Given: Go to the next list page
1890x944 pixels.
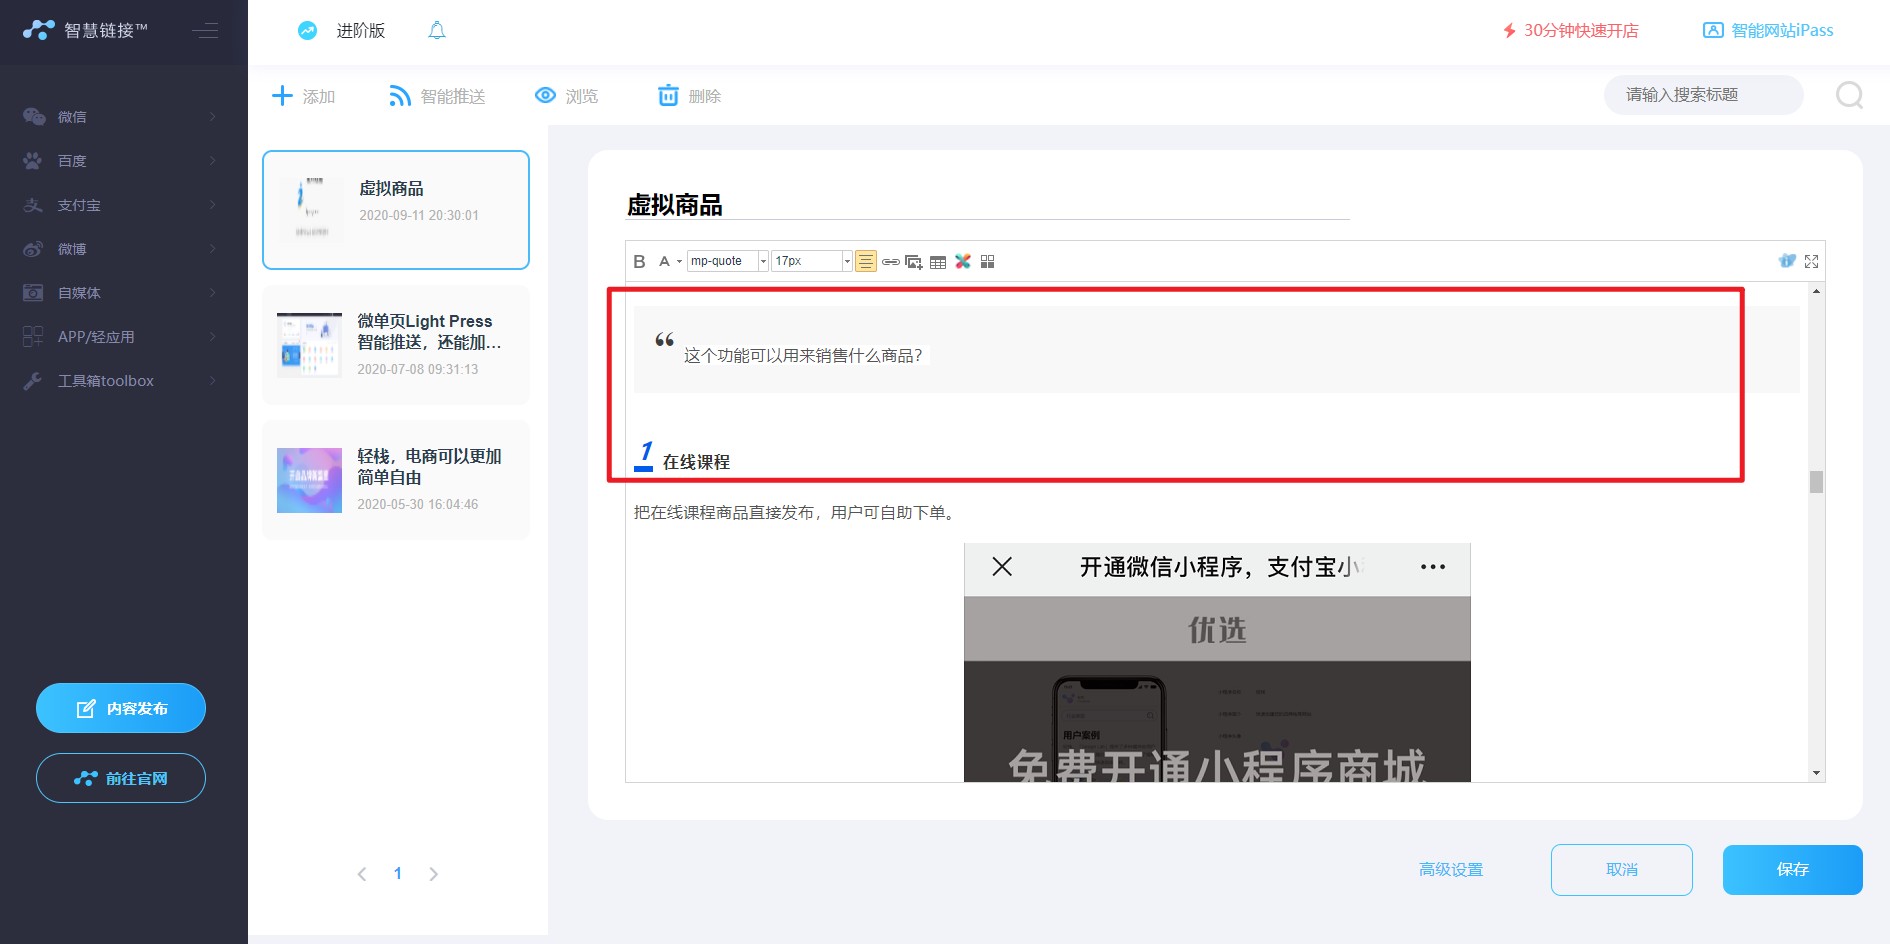Looking at the screenshot, I should (x=433, y=874).
